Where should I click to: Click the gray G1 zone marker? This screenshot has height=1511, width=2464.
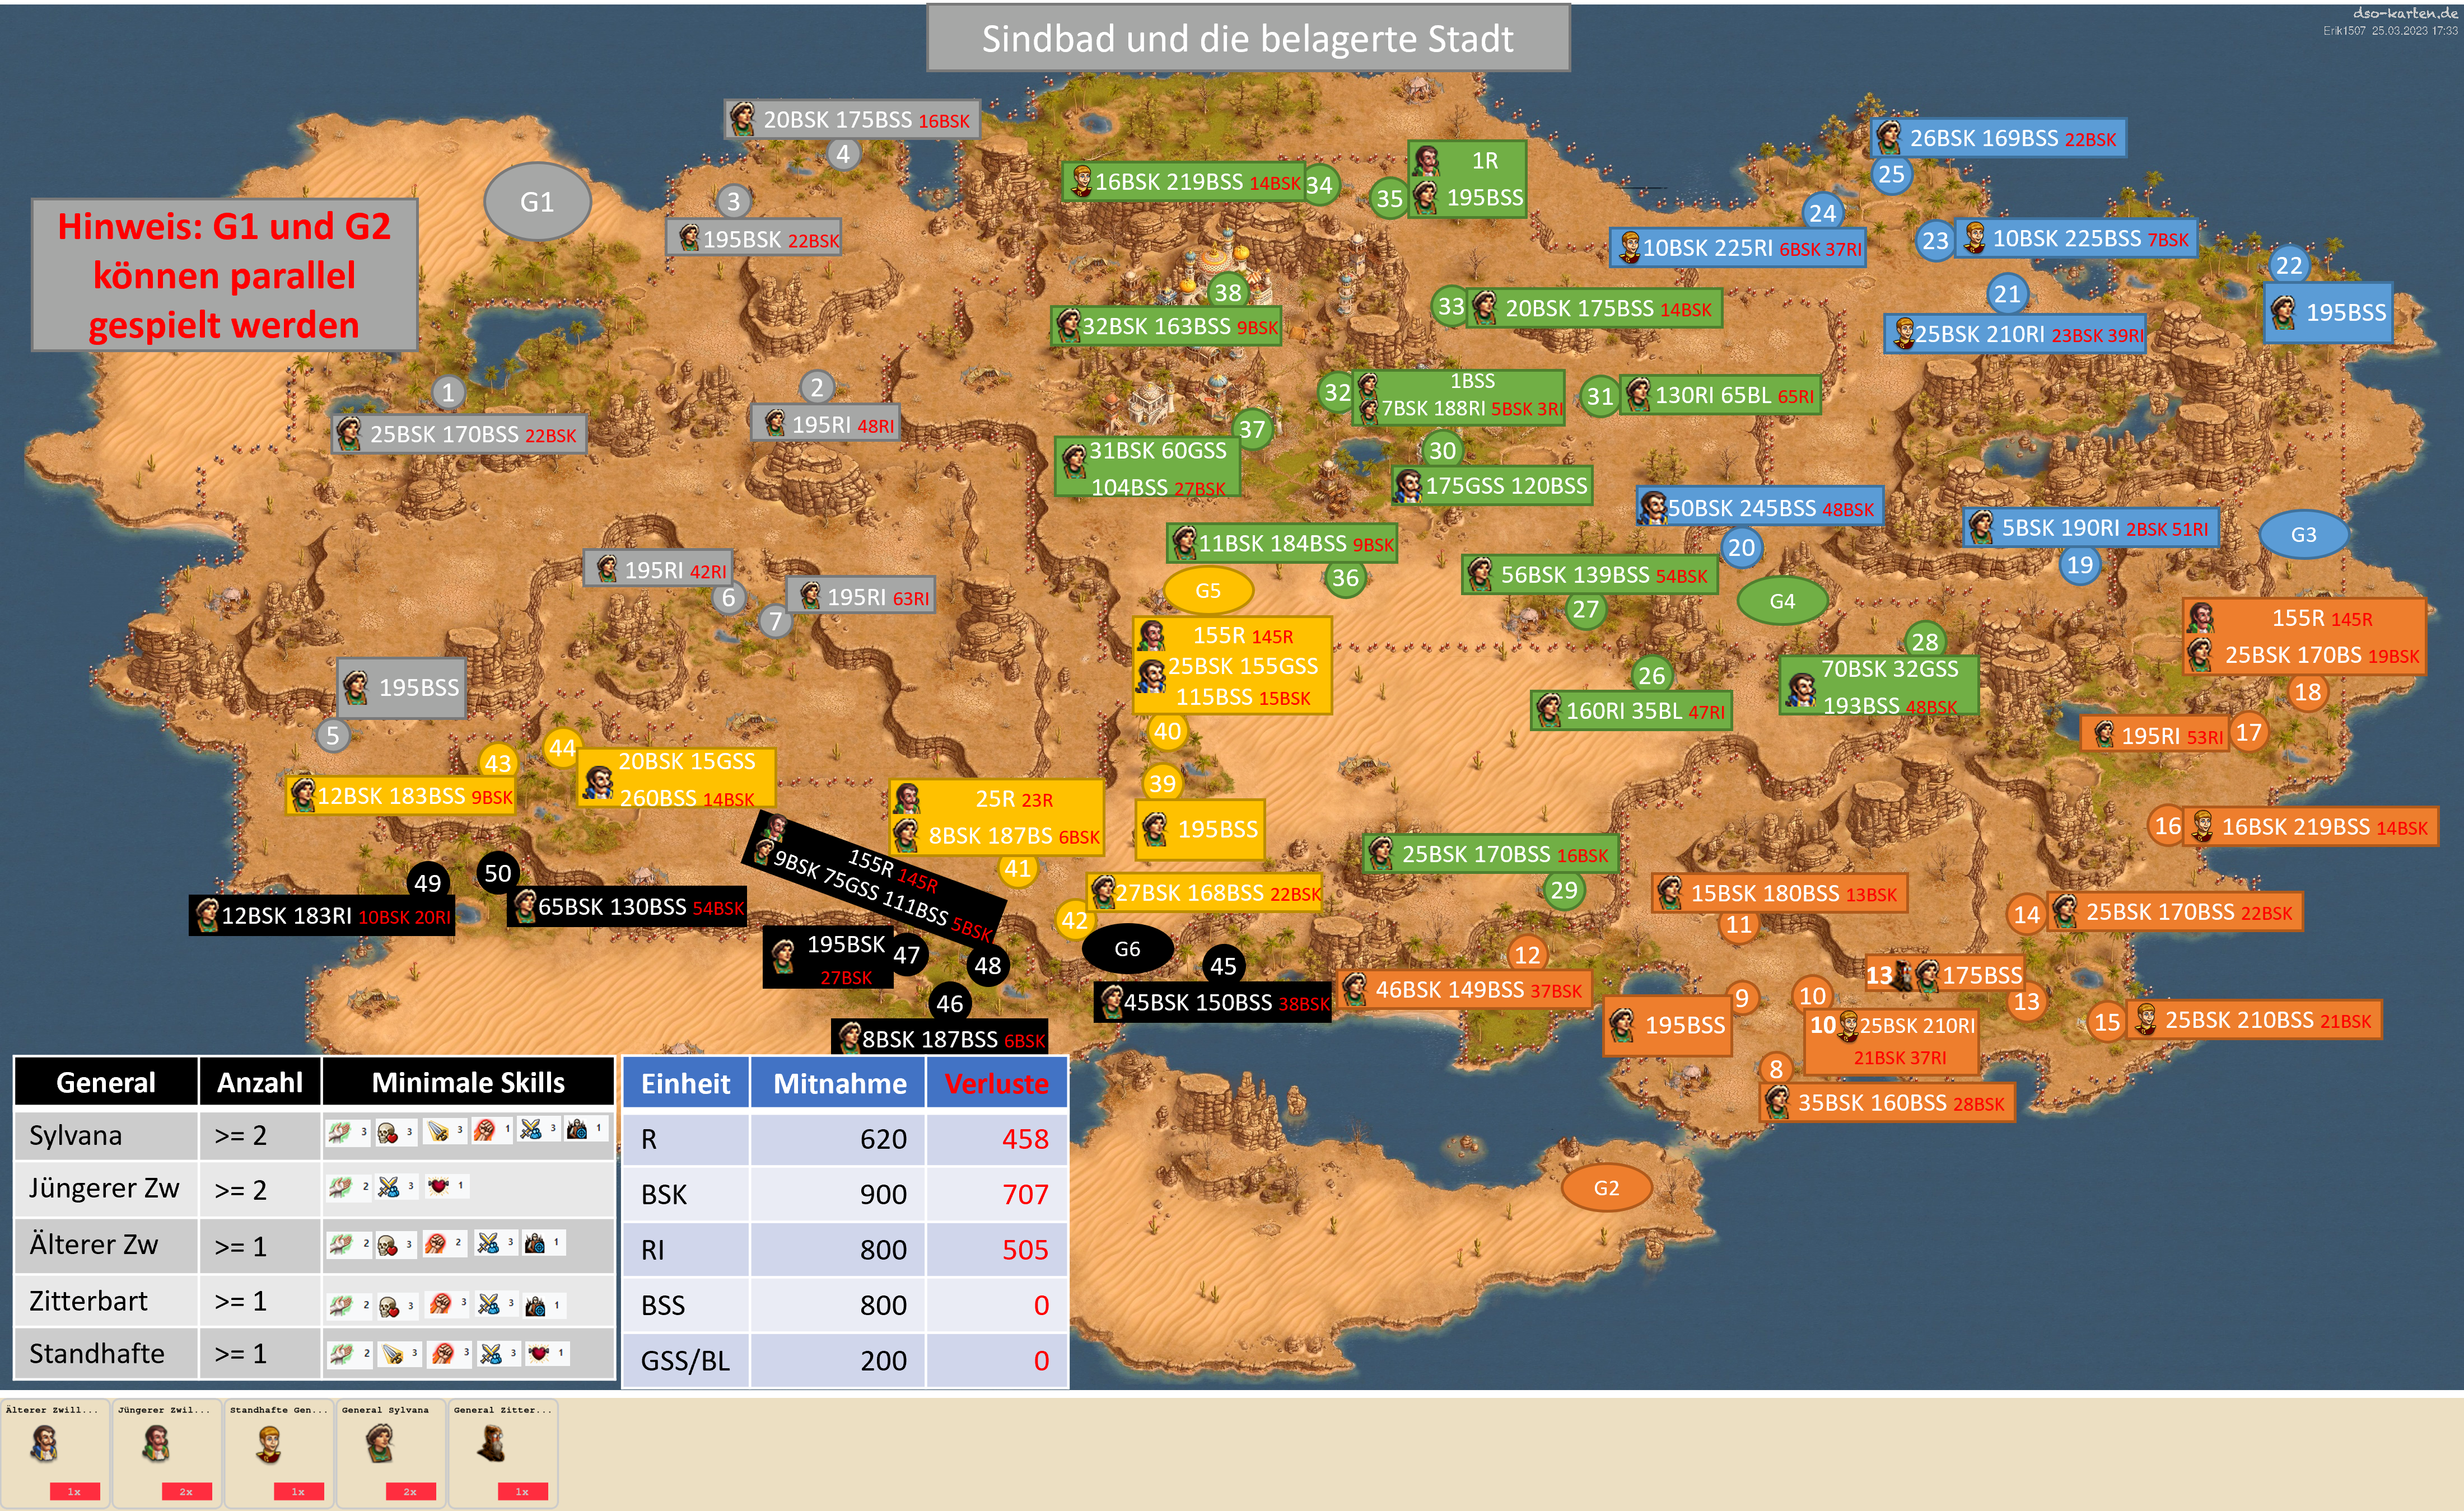tap(537, 202)
